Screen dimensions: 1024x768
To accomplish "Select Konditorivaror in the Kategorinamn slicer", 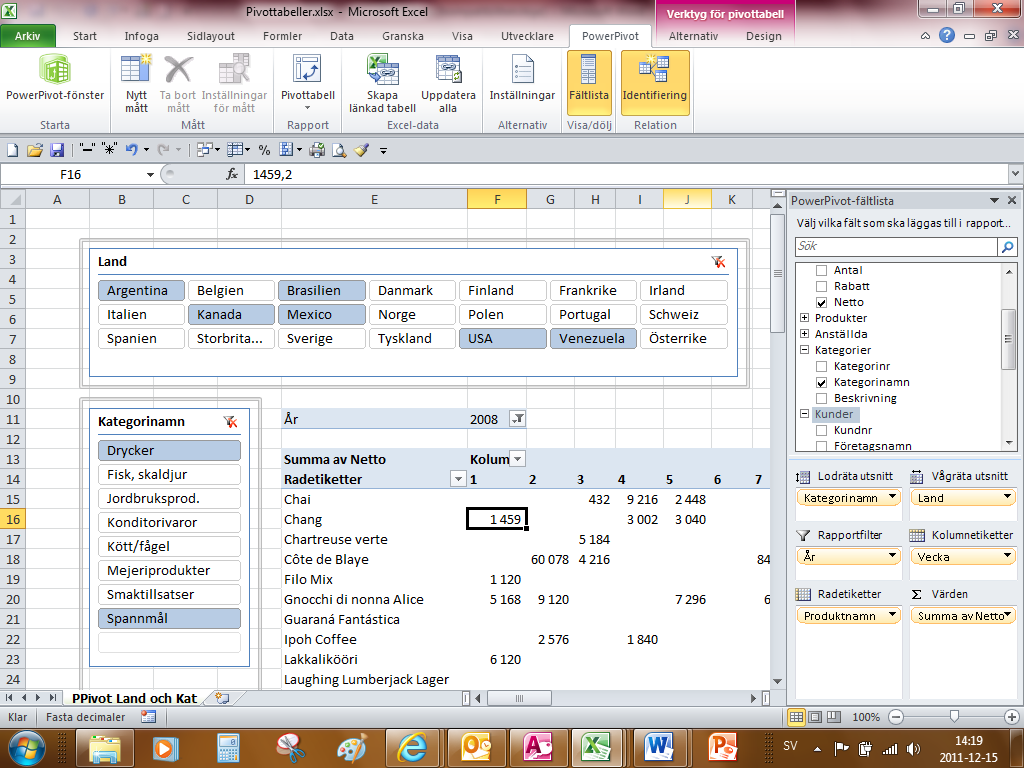I will click(x=170, y=522).
